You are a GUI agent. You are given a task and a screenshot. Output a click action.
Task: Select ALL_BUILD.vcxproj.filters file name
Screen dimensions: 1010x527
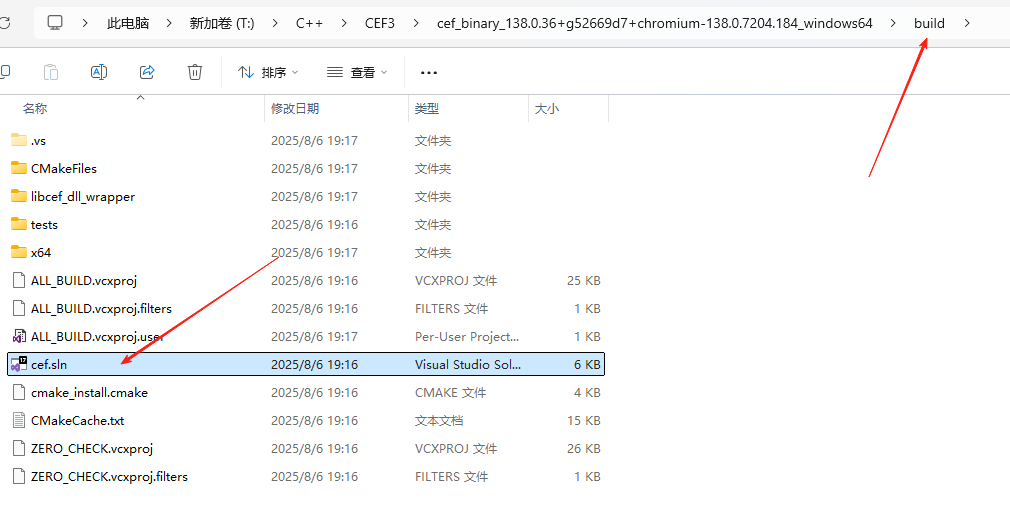click(x=101, y=309)
